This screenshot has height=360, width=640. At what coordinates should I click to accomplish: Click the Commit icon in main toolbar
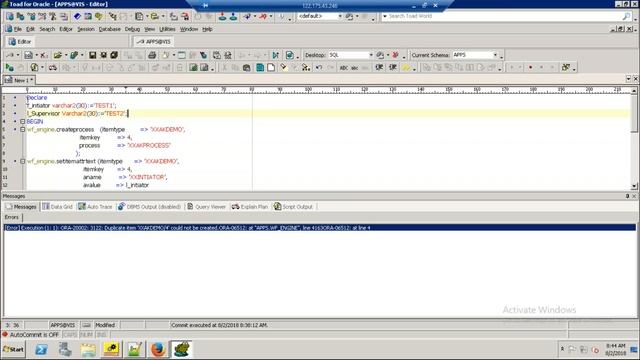coord(222,16)
